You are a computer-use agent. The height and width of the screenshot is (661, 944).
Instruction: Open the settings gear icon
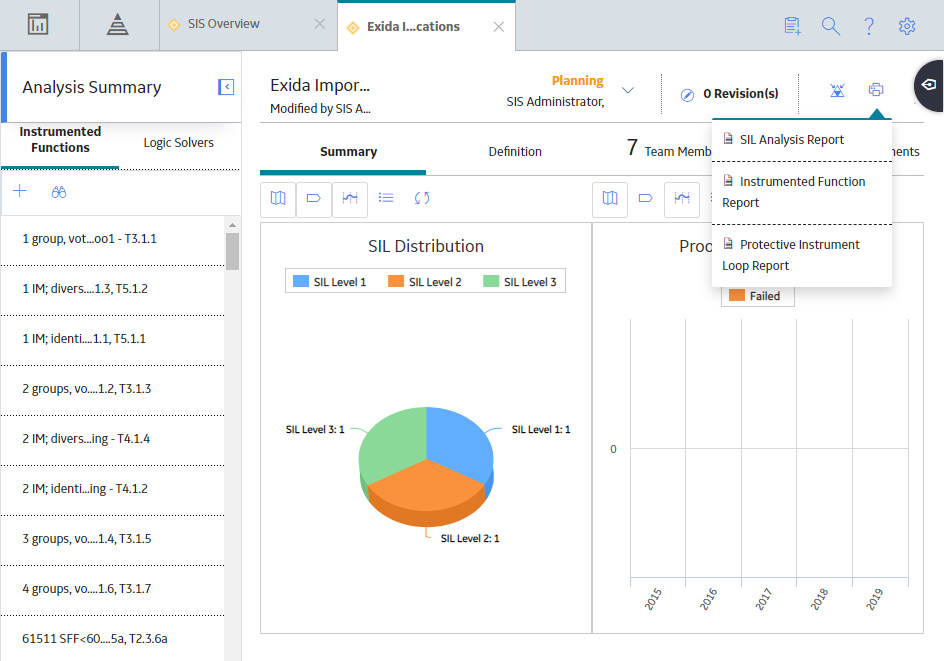tap(907, 26)
